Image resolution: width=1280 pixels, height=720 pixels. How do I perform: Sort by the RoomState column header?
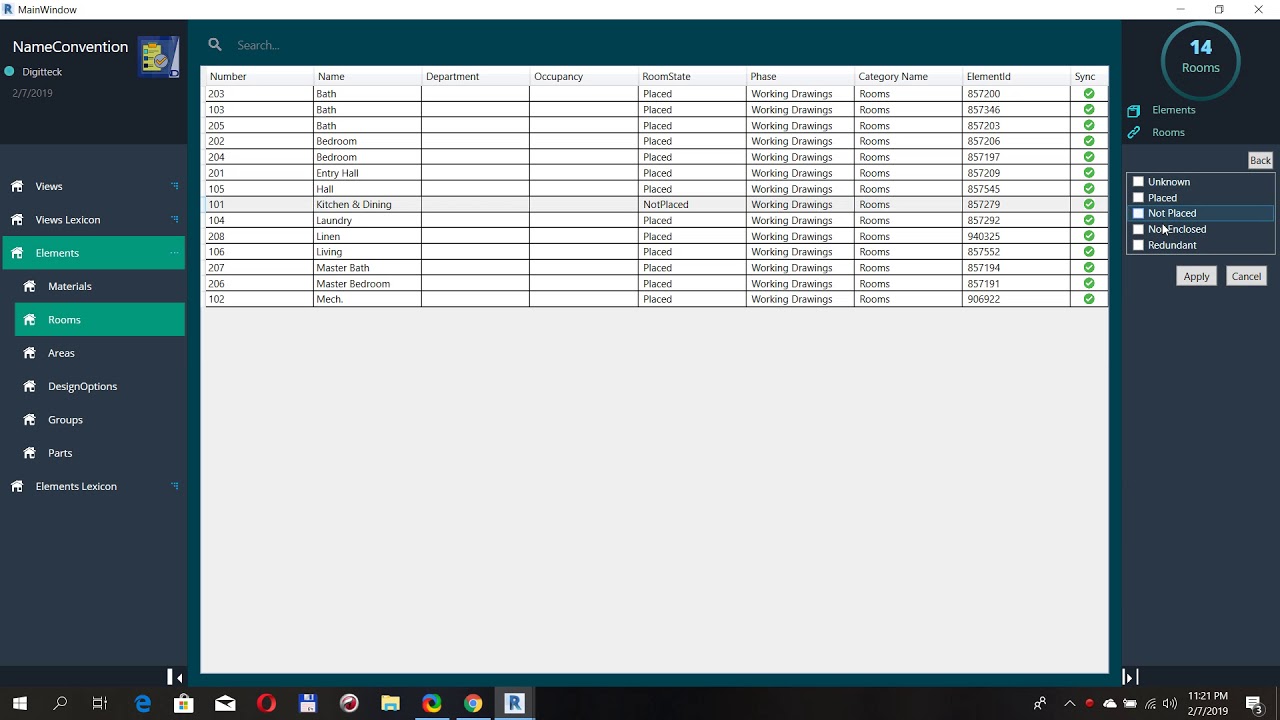click(691, 76)
